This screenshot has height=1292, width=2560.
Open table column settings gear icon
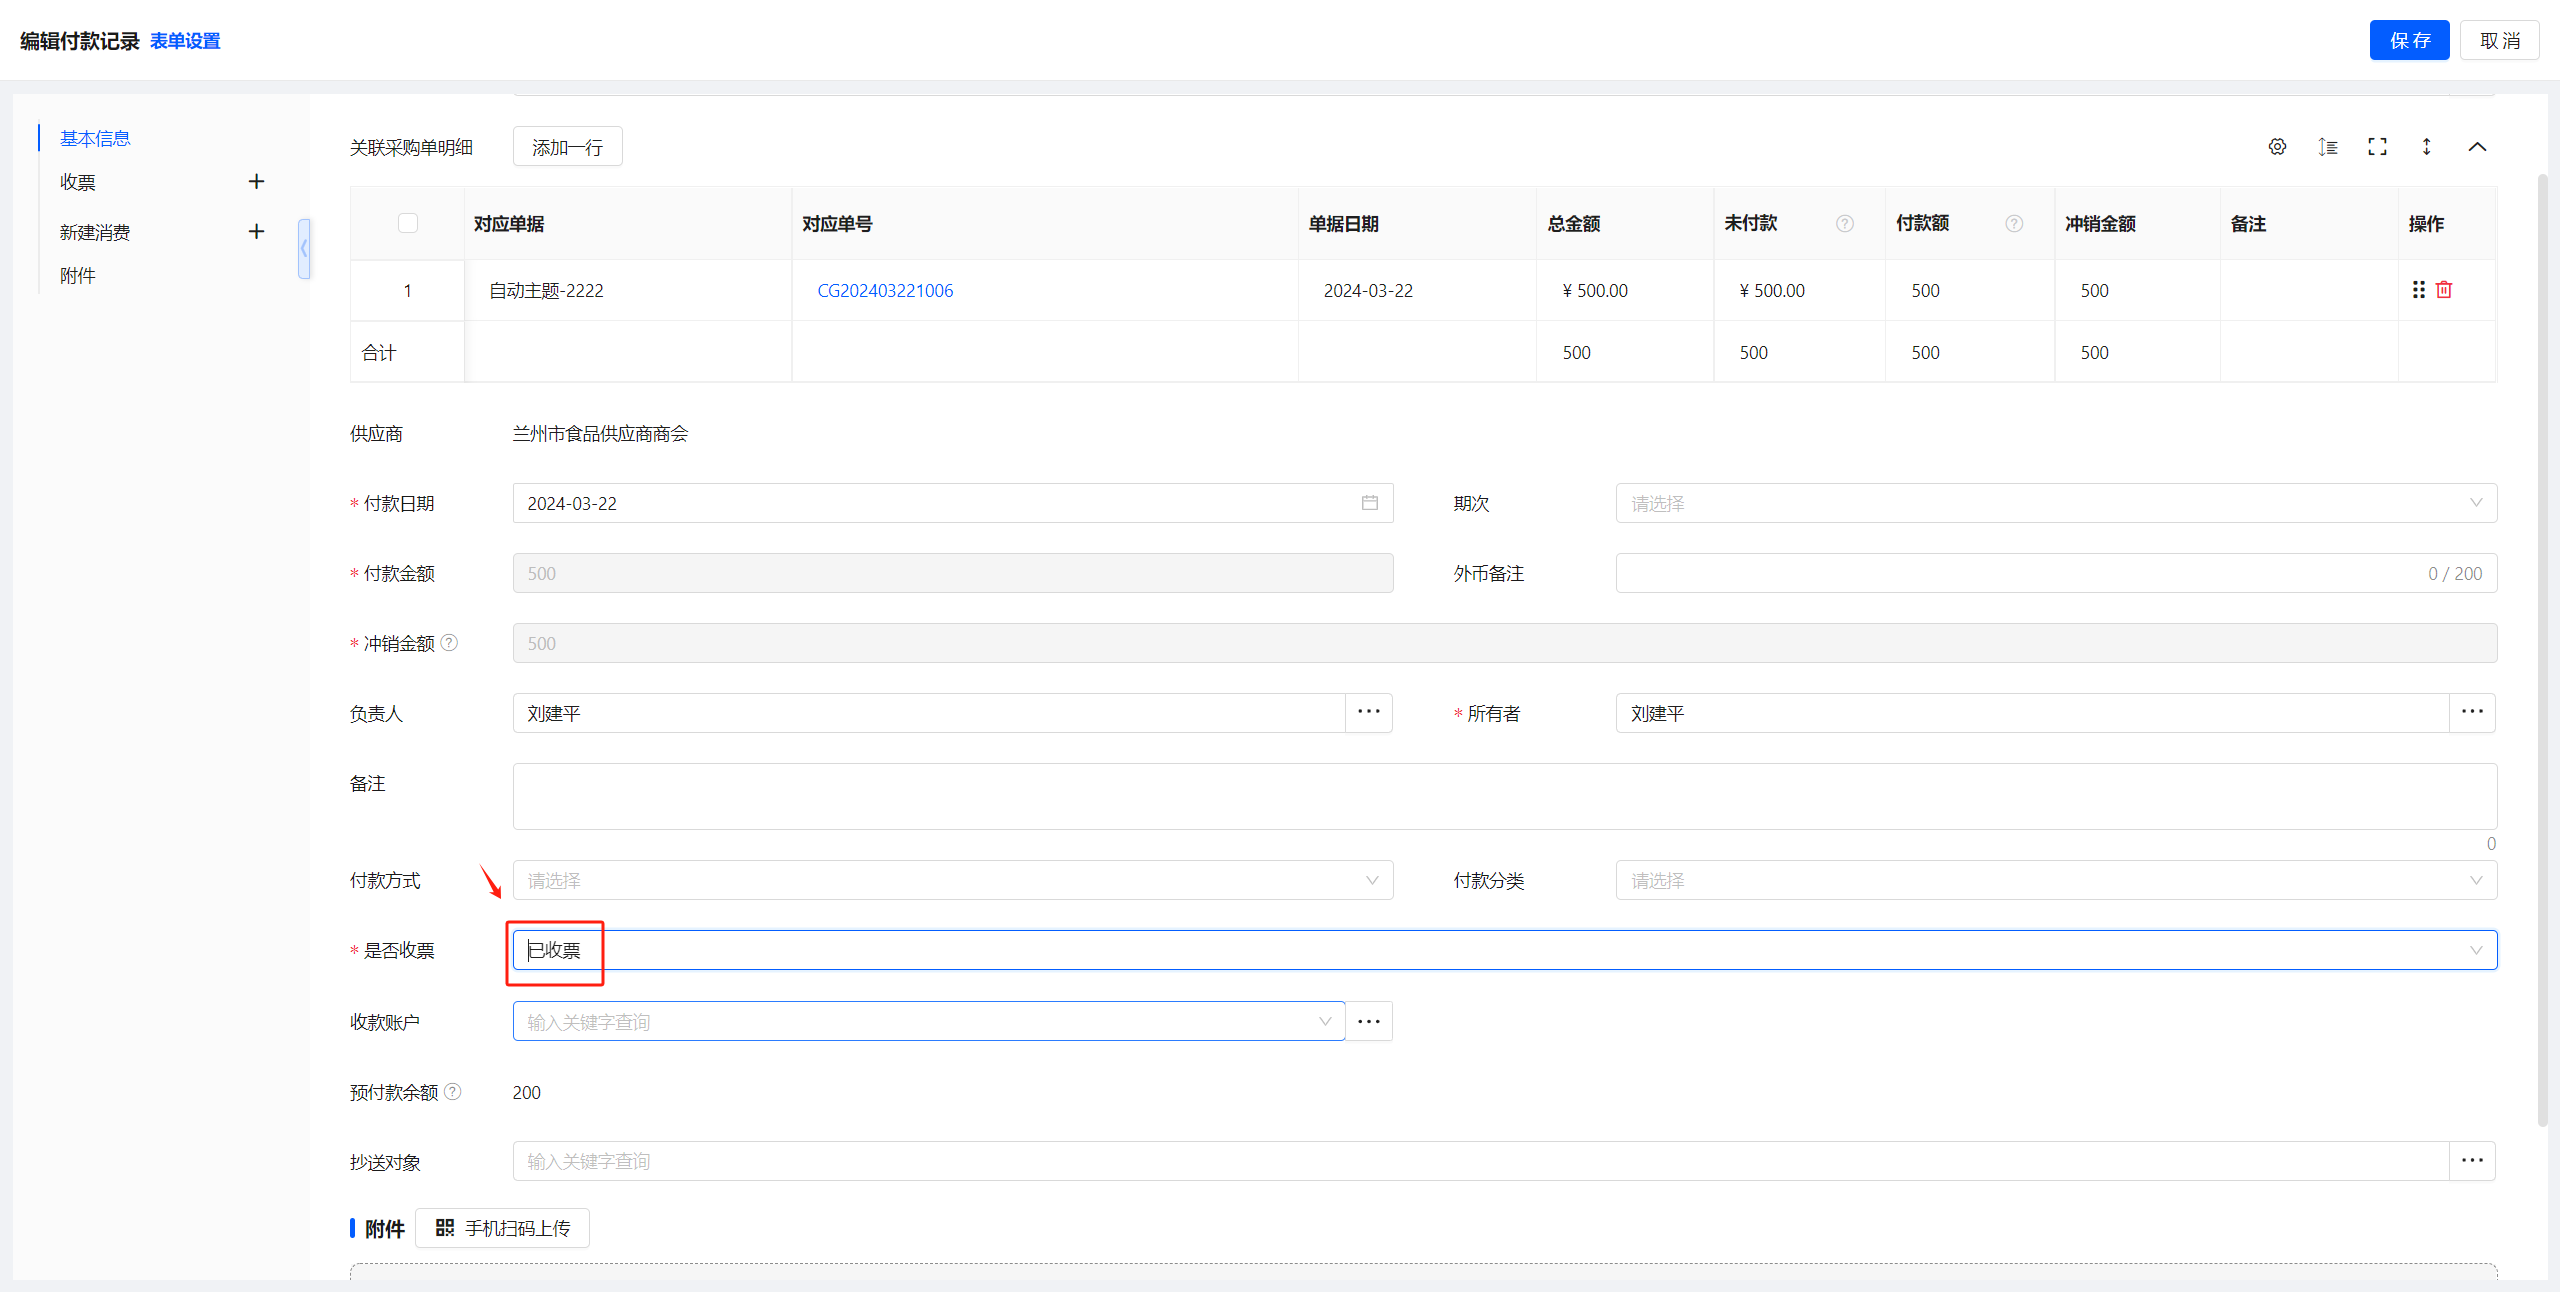click(x=2277, y=147)
